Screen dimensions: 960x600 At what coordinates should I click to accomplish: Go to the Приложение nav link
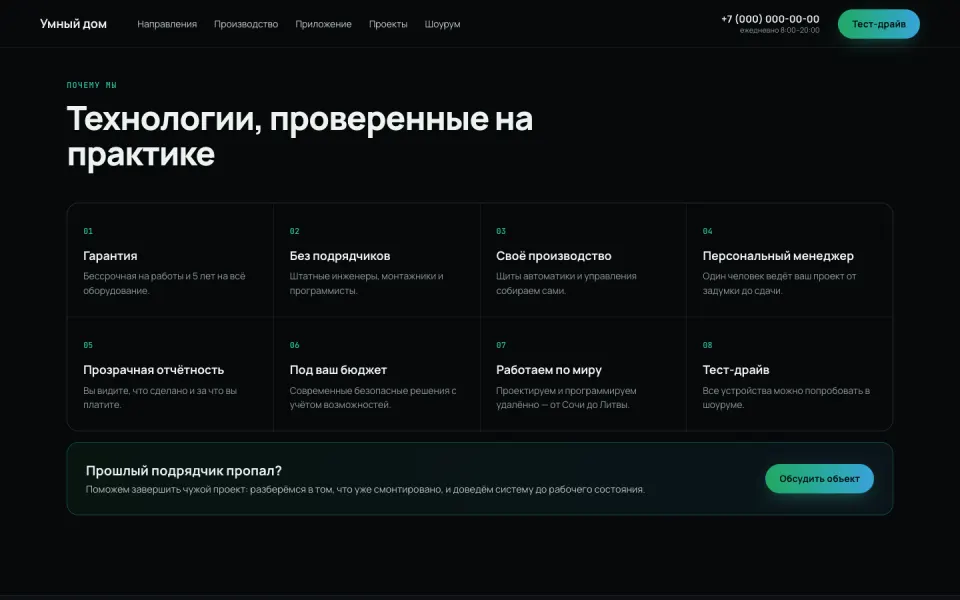pyautogui.click(x=323, y=24)
